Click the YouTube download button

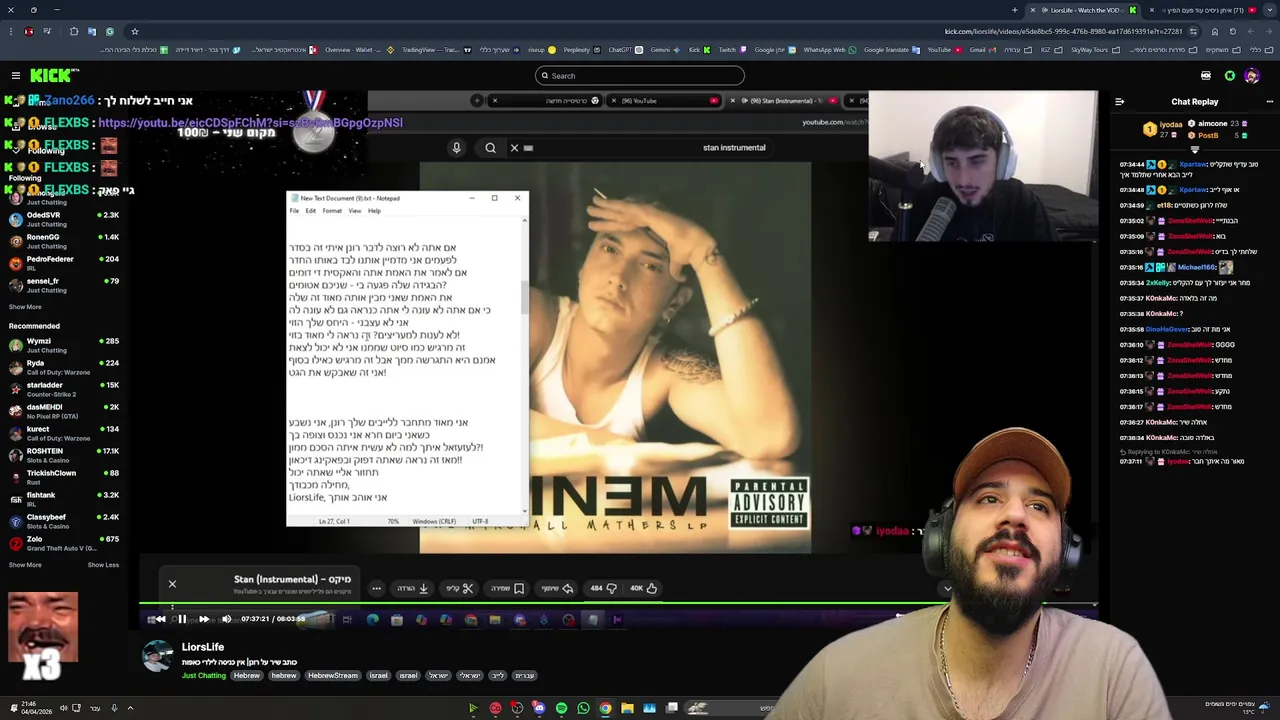[413, 588]
